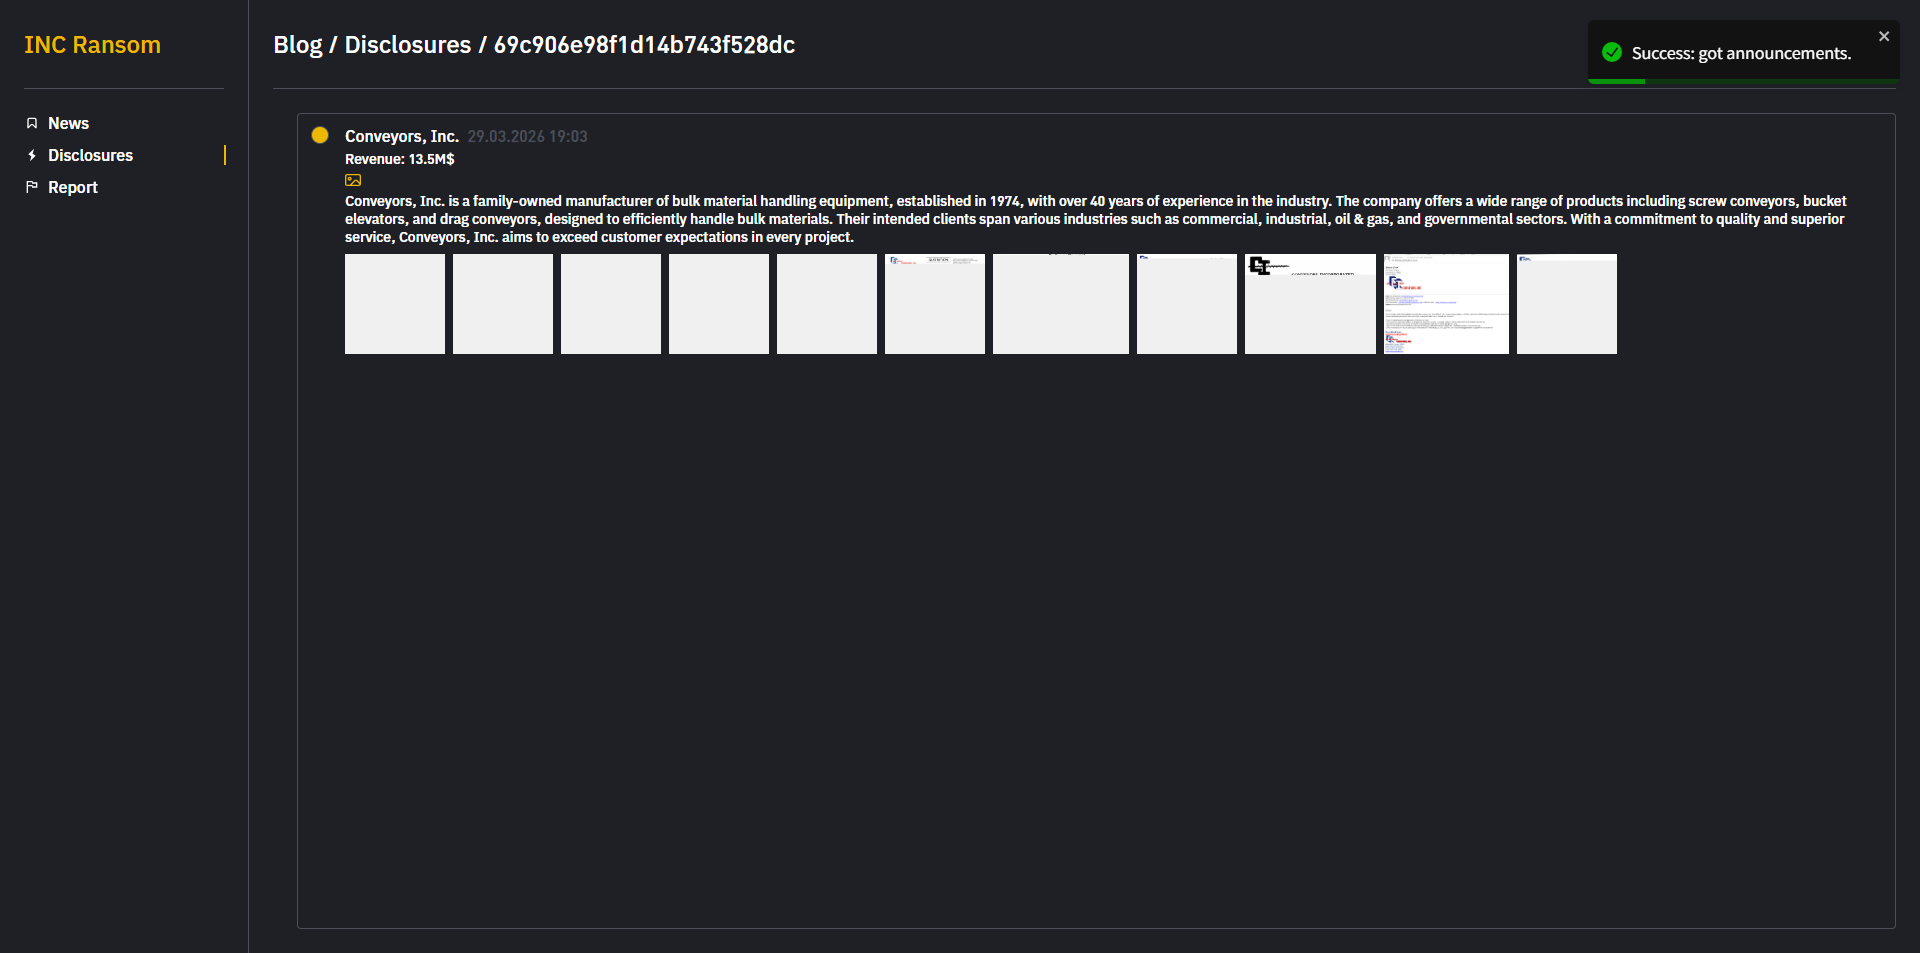
Task: Click the bookmark icon beside News
Action: tap(32, 123)
